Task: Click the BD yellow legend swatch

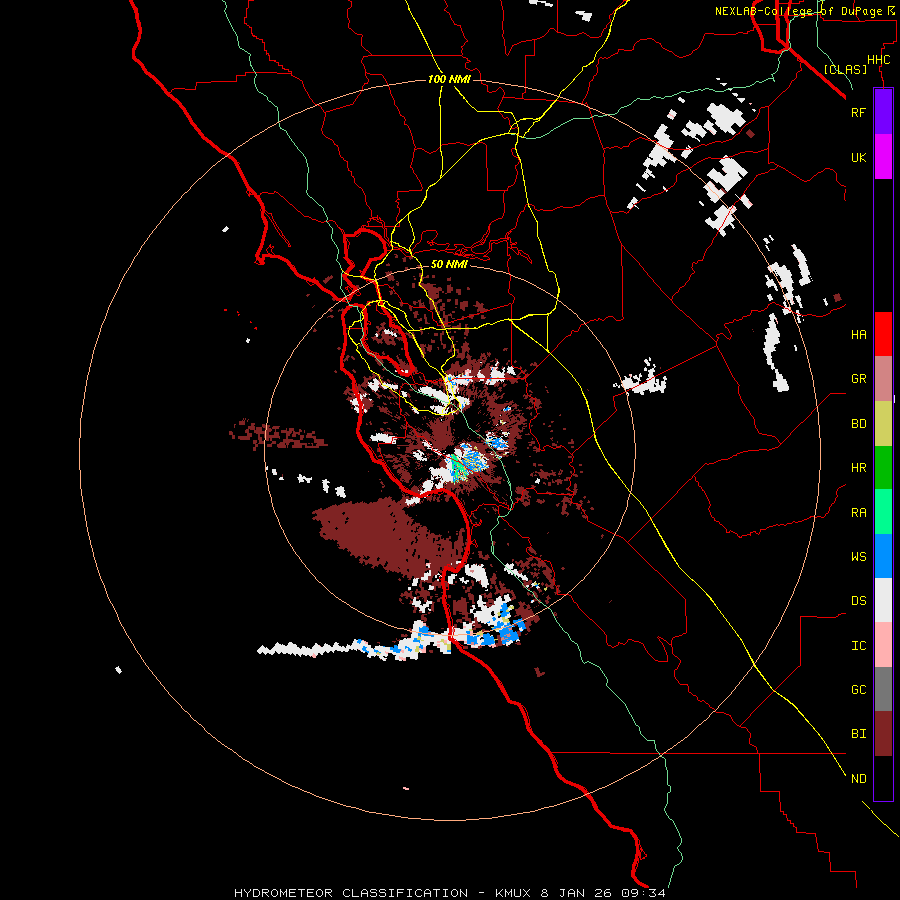Action: [x=883, y=424]
